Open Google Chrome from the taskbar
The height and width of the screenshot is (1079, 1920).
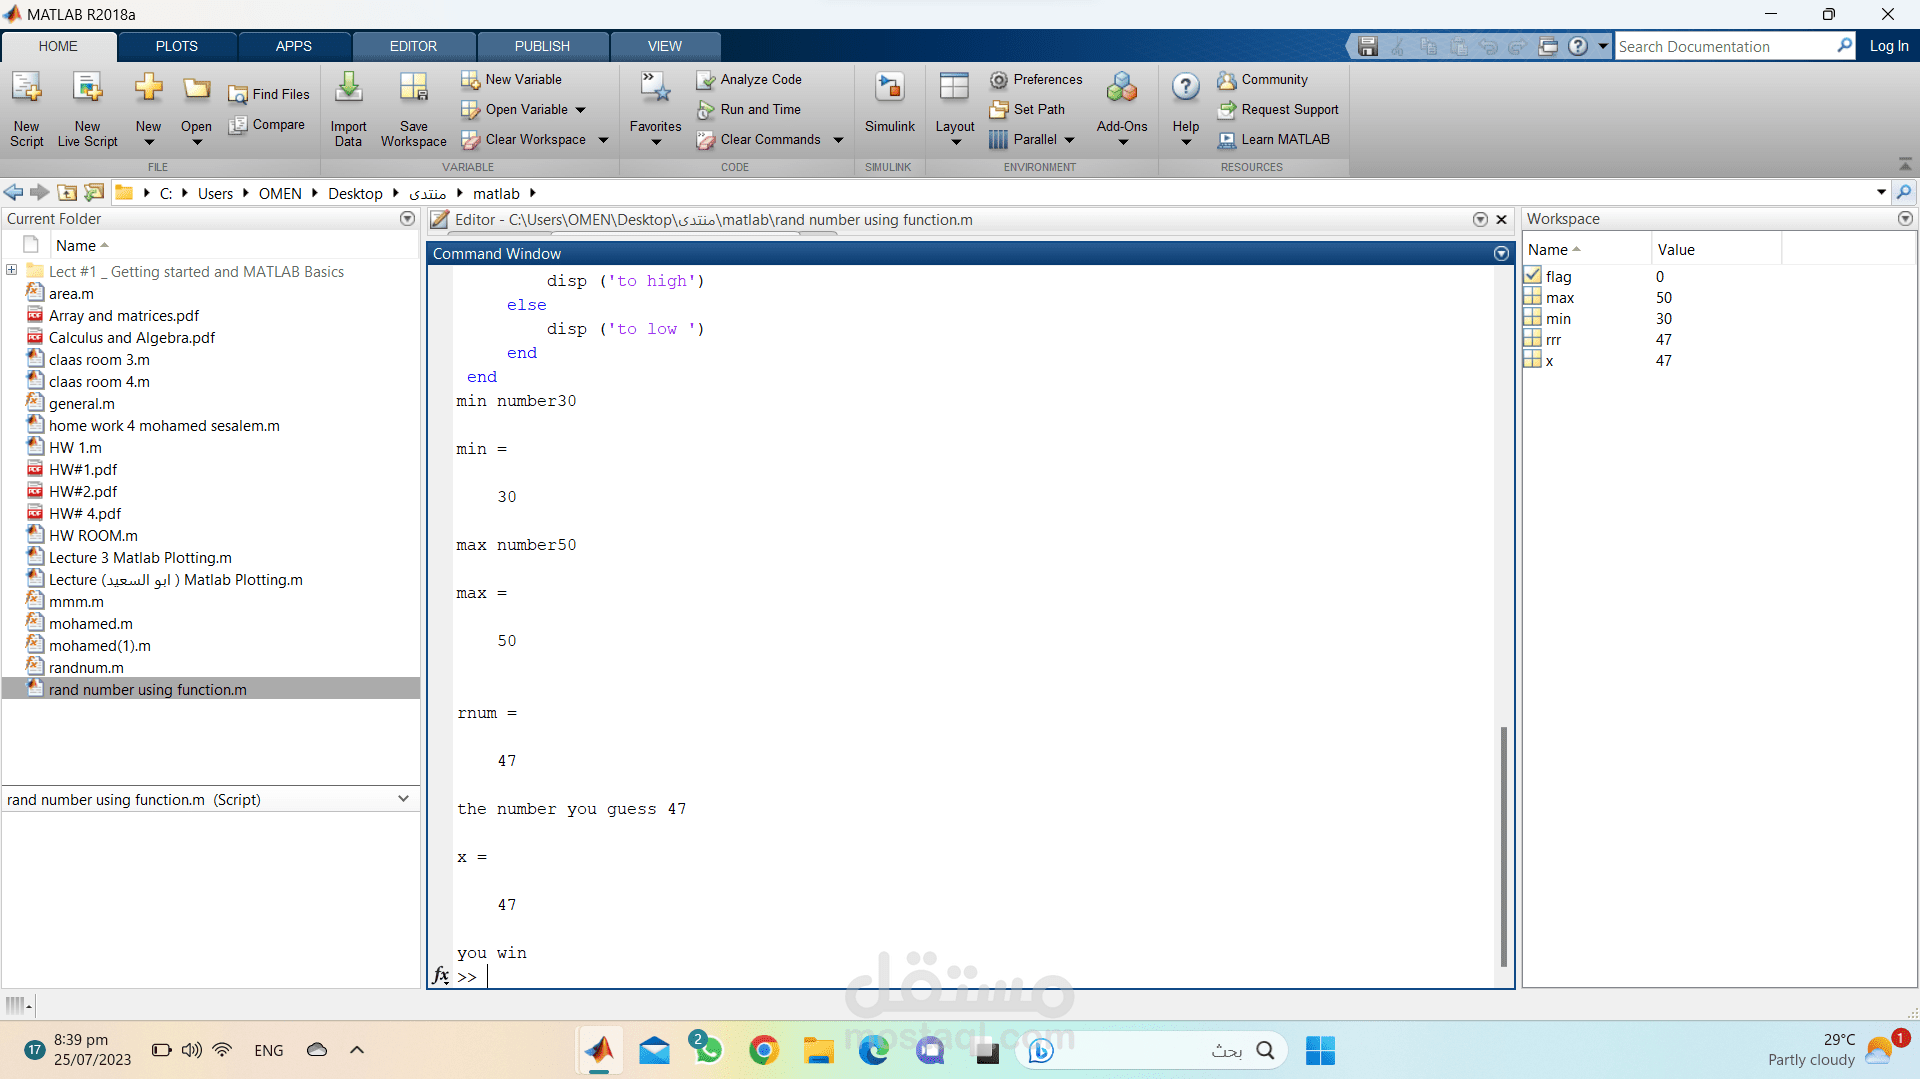tap(764, 1049)
